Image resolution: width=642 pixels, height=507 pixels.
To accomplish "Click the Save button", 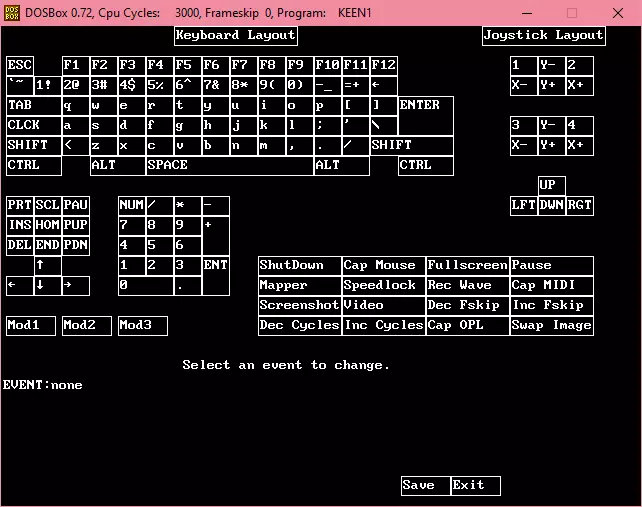I will (425, 486).
